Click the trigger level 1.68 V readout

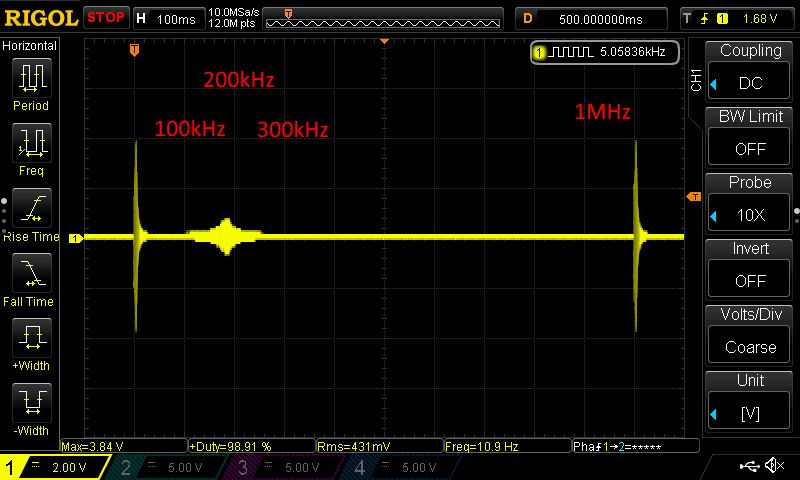pos(759,19)
